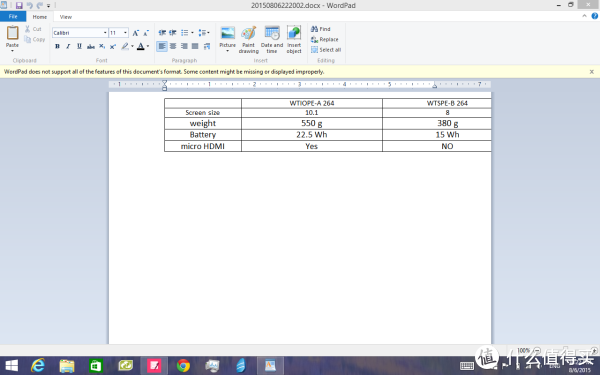Open the font size dropdown
Image resolution: width=600 pixels, height=375 pixels.
125,33
